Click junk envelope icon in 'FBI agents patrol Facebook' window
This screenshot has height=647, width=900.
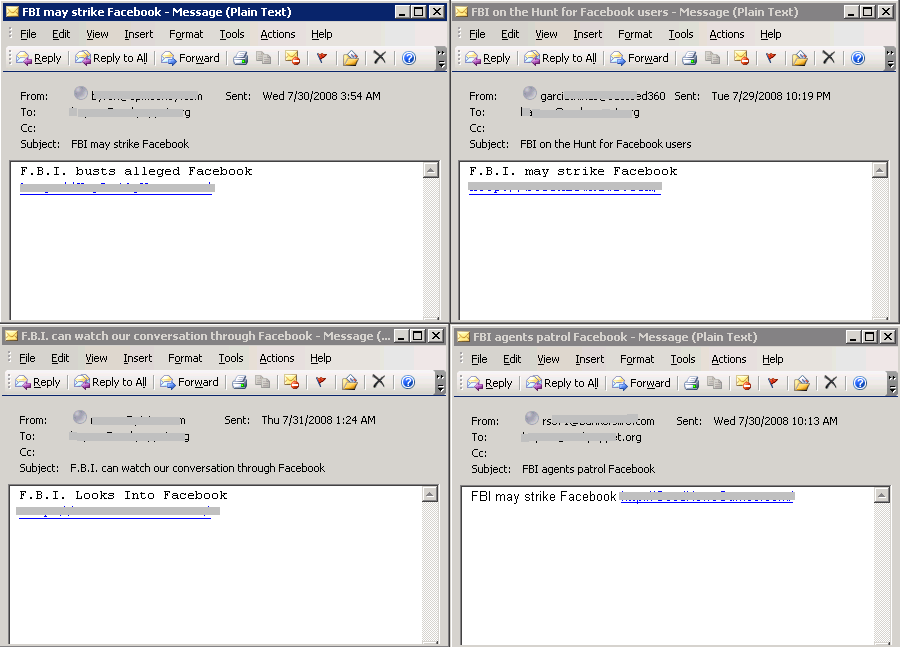(743, 383)
